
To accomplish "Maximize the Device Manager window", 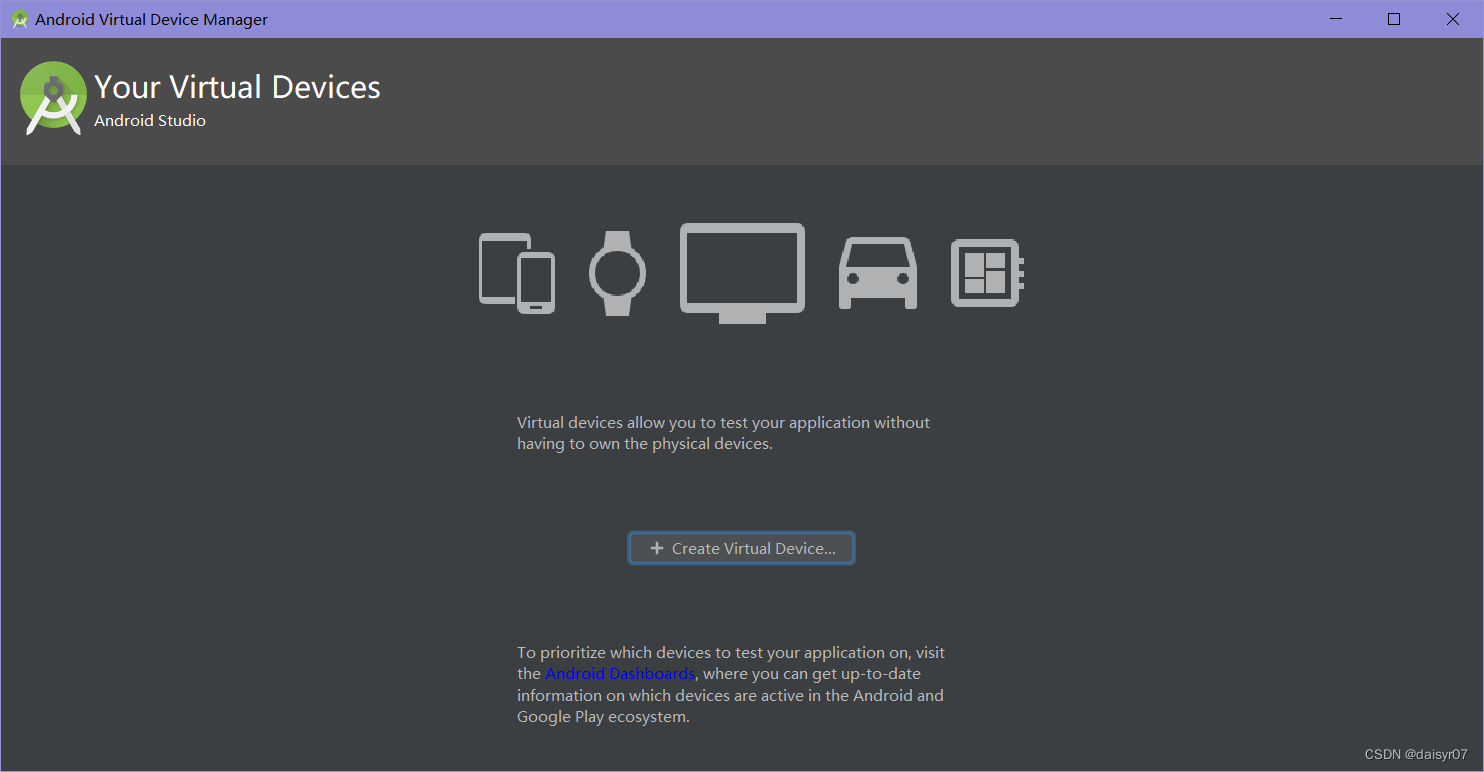I will [1394, 19].
